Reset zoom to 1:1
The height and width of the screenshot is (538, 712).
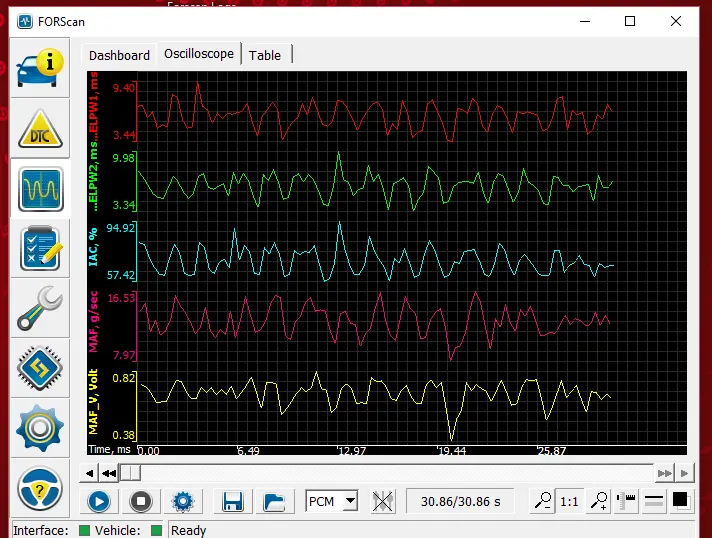[569, 501]
